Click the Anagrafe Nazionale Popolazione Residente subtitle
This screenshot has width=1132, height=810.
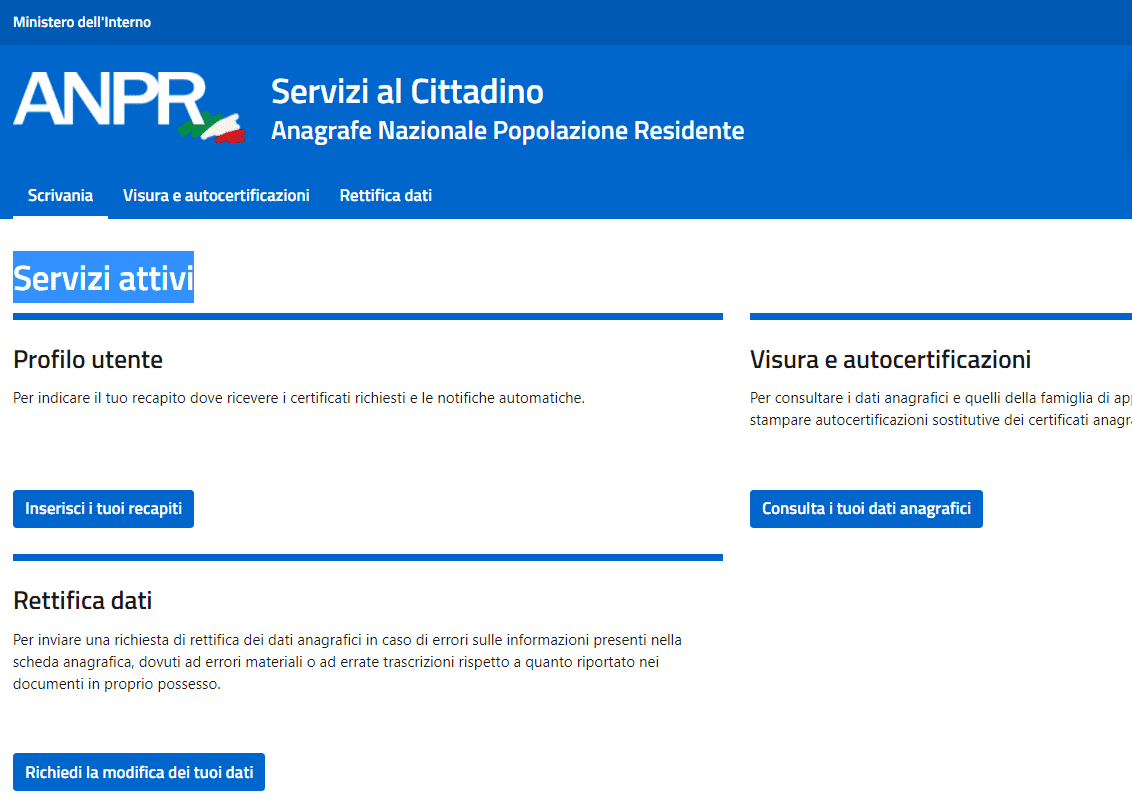507,130
